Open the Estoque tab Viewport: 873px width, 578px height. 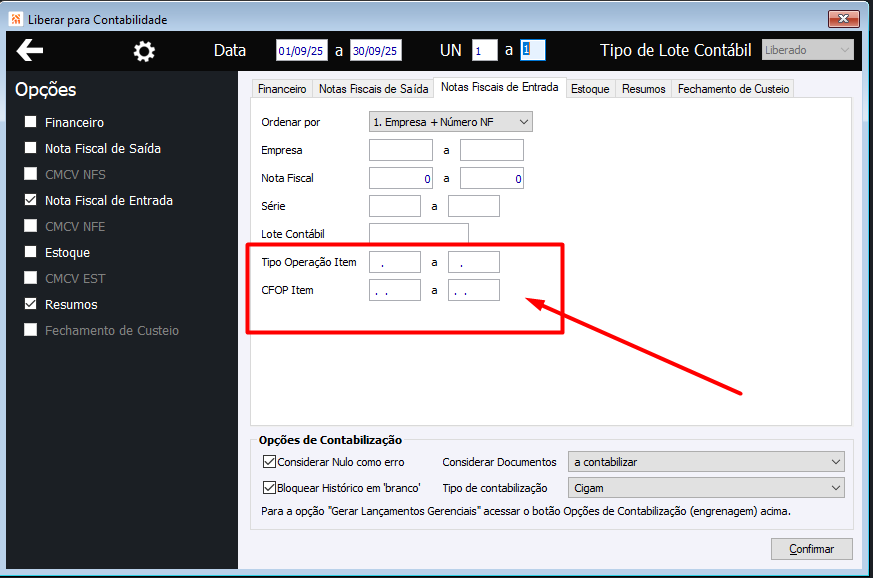590,89
